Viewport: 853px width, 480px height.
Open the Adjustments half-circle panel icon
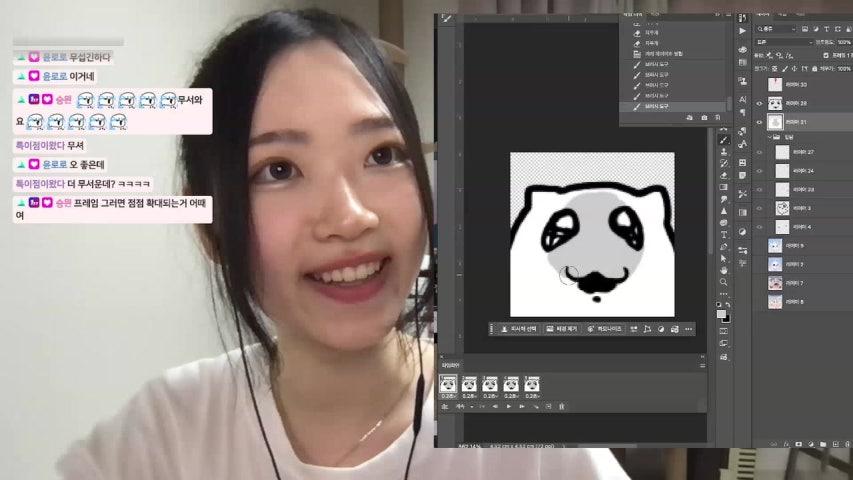(x=743, y=231)
